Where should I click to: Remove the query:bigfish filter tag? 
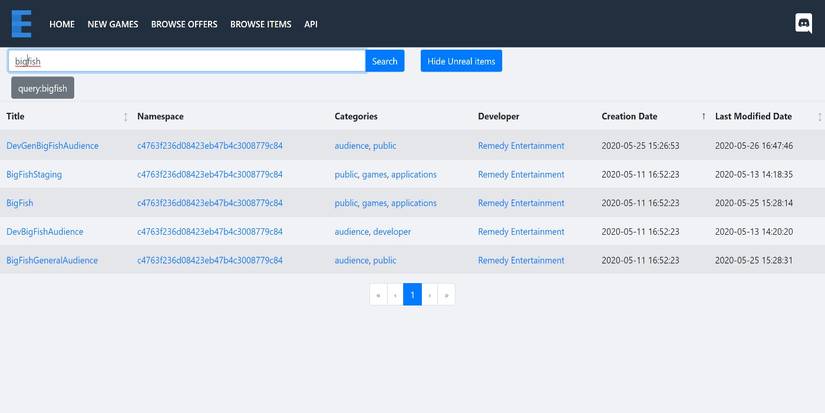(42, 88)
